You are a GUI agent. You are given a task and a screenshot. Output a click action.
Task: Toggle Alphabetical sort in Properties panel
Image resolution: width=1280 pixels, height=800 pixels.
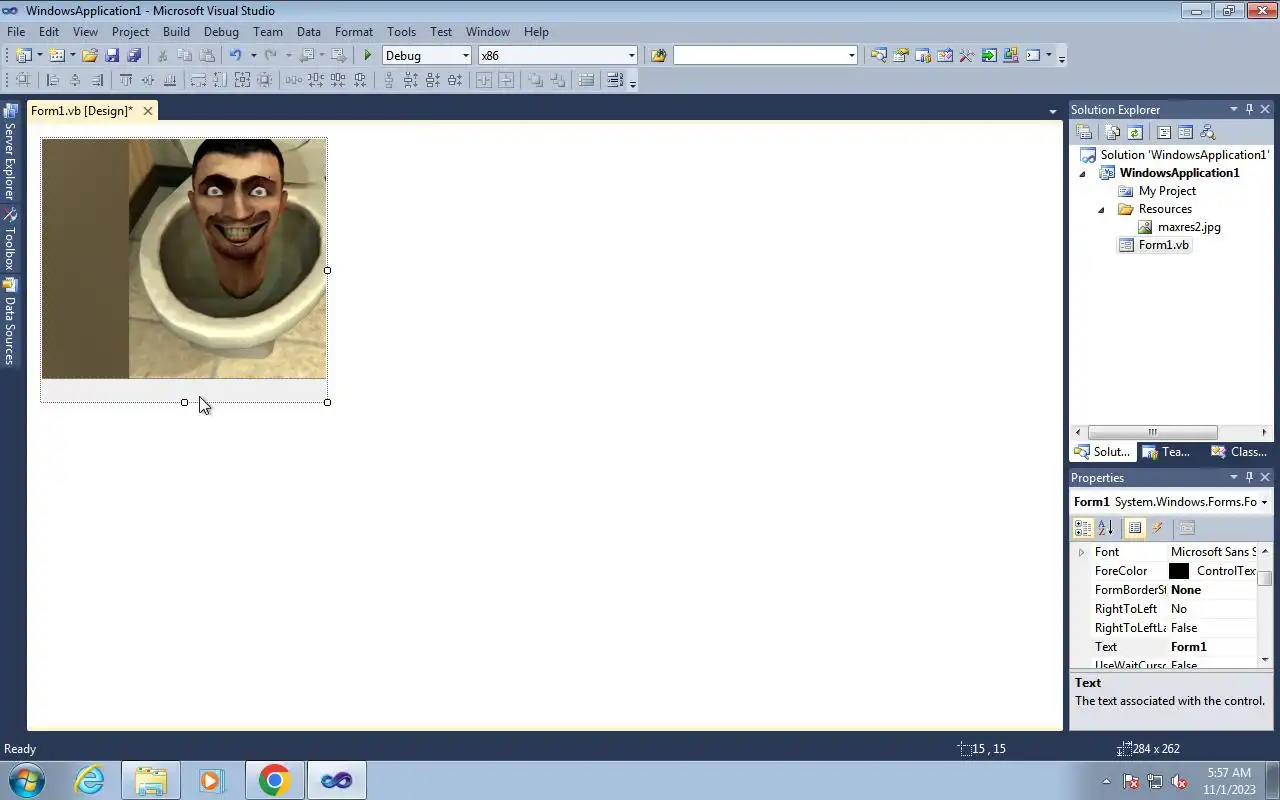click(x=1105, y=528)
